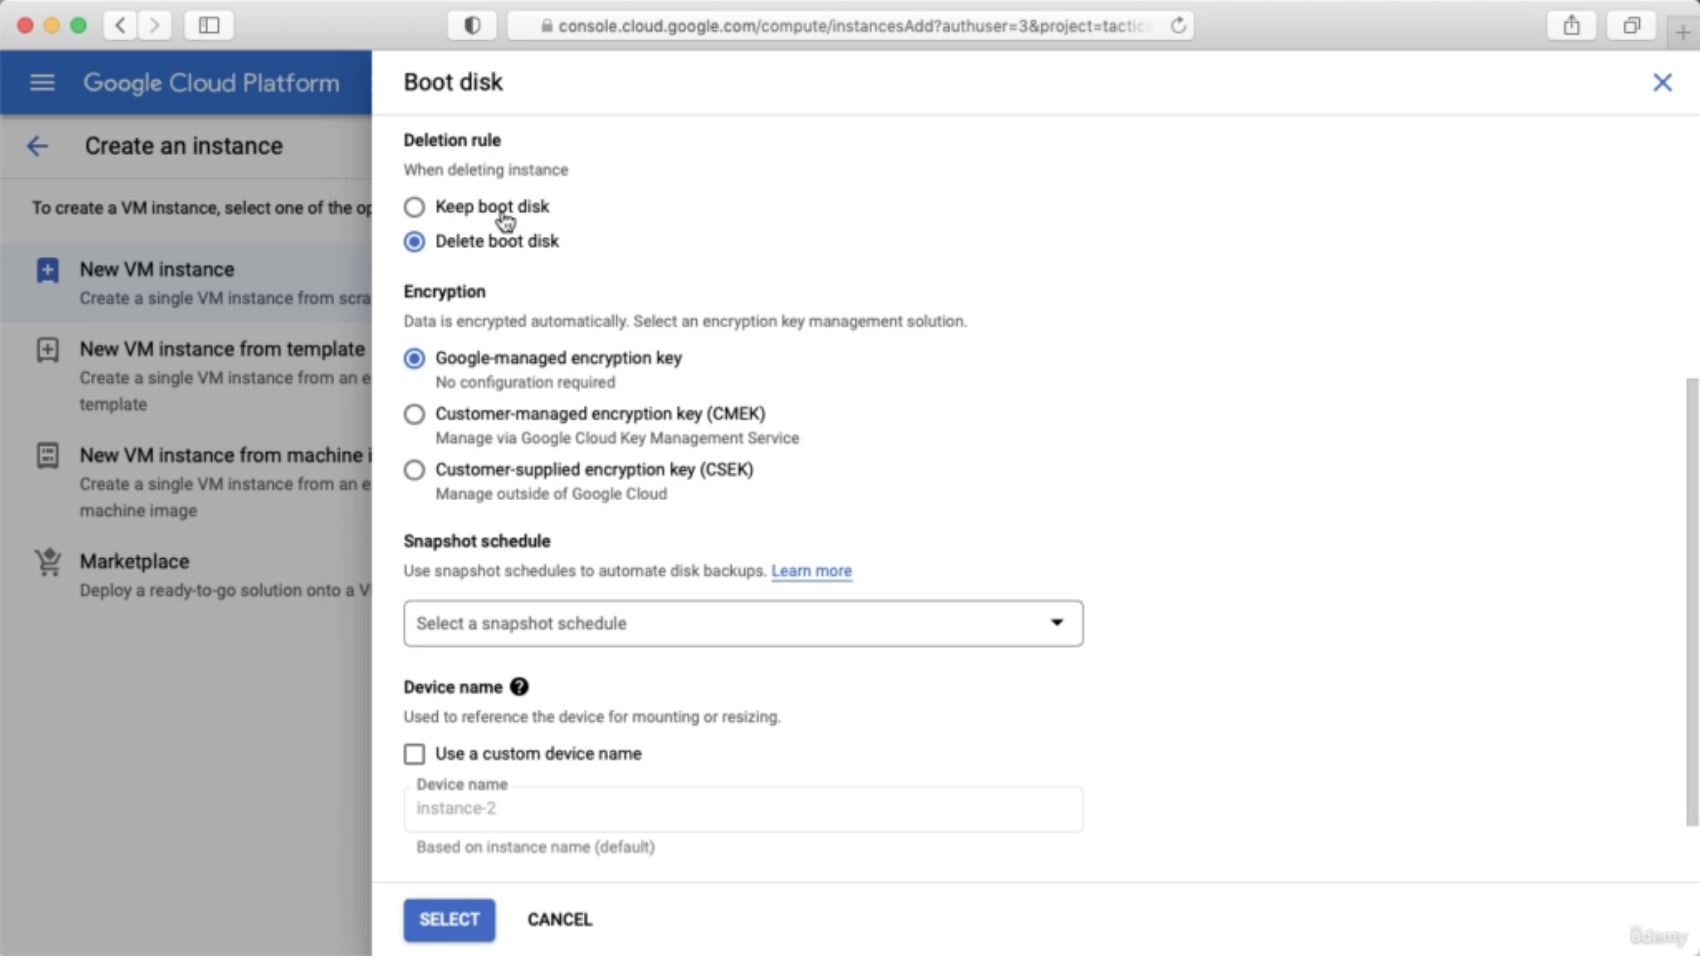Open the Google Cloud hamburger navigation menu
1700x958 pixels.
tap(42, 83)
